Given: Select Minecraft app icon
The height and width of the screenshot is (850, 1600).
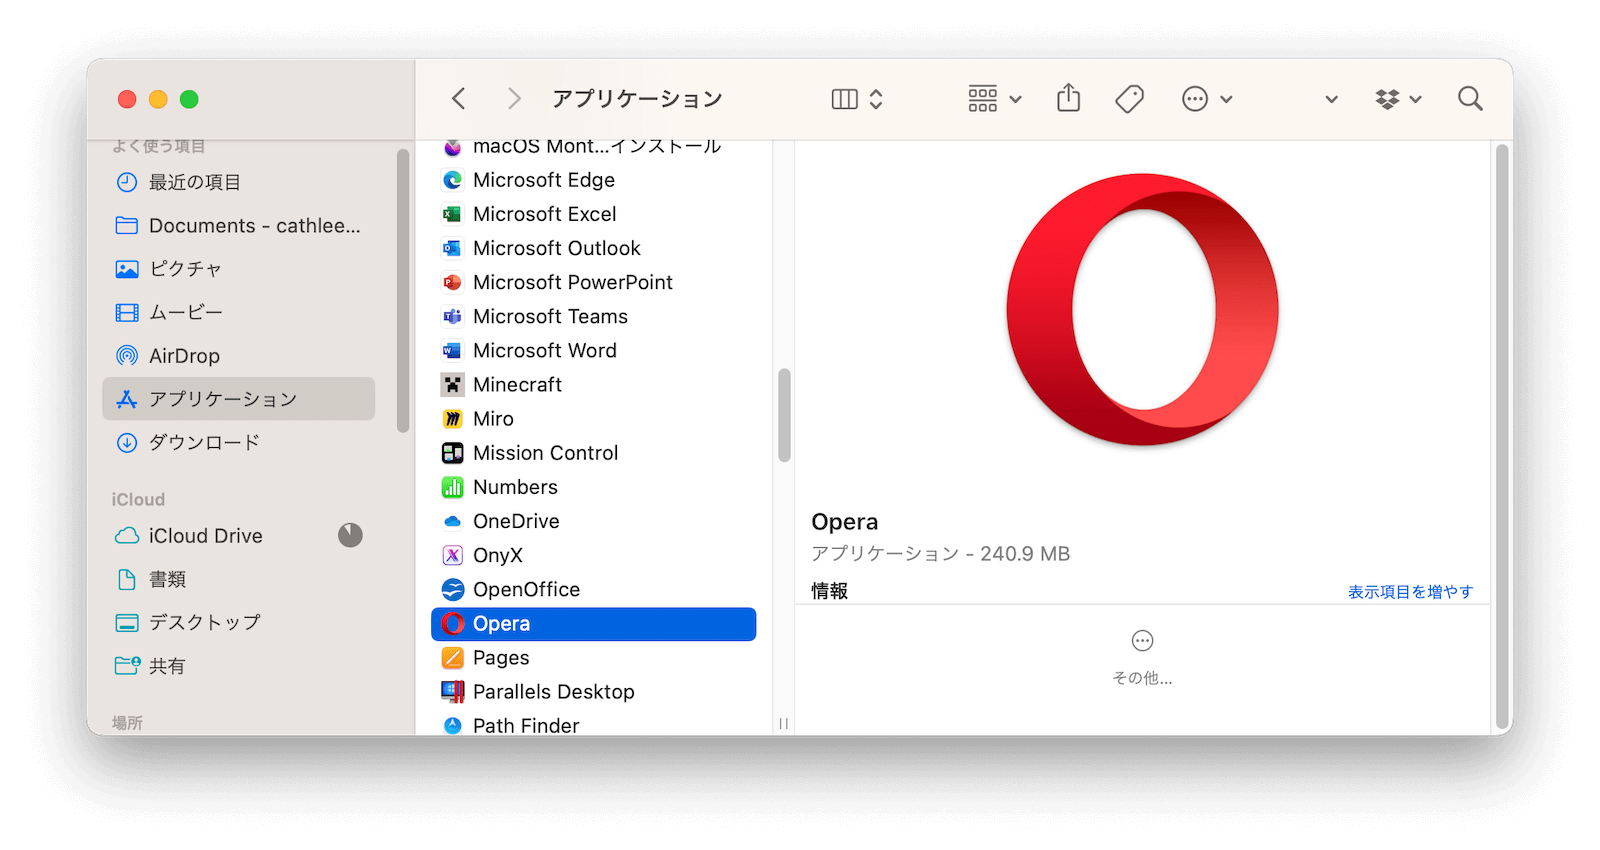Looking at the screenshot, I should tap(453, 385).
